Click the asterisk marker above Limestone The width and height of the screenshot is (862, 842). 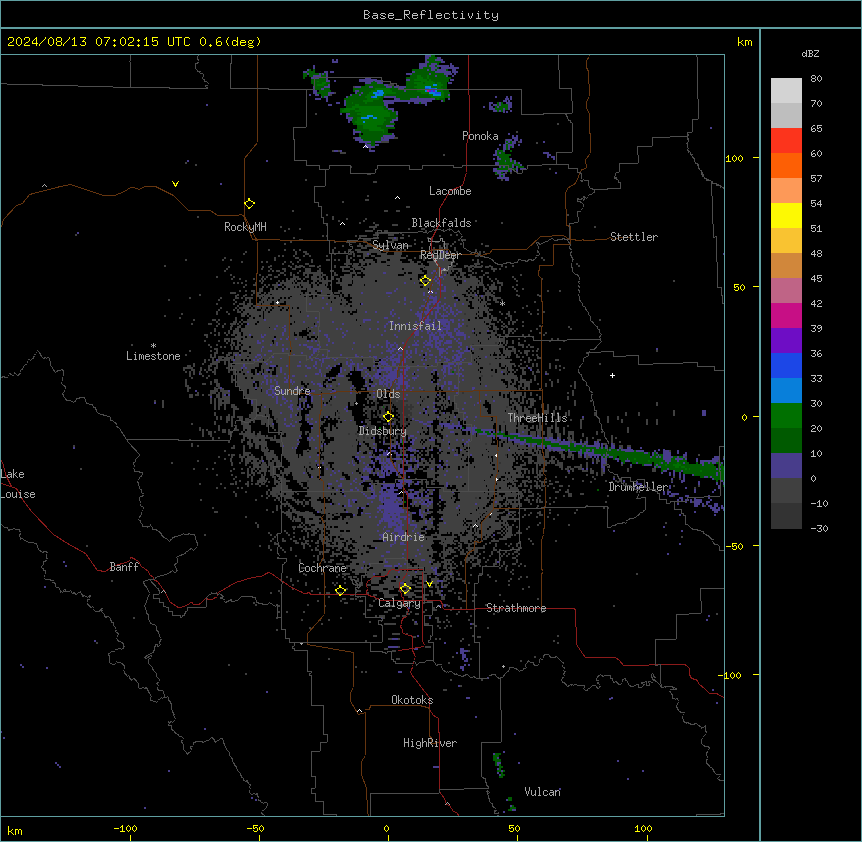coord(153,346)
